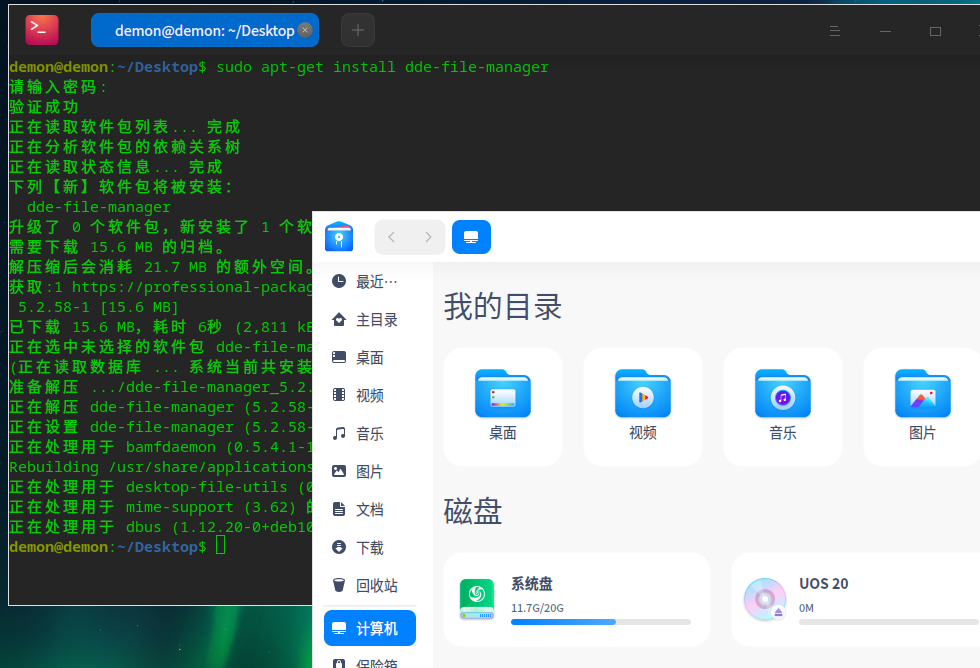980x668 pixels.
Task: Open the terminal hamburger menu
Action: point(835,30)
